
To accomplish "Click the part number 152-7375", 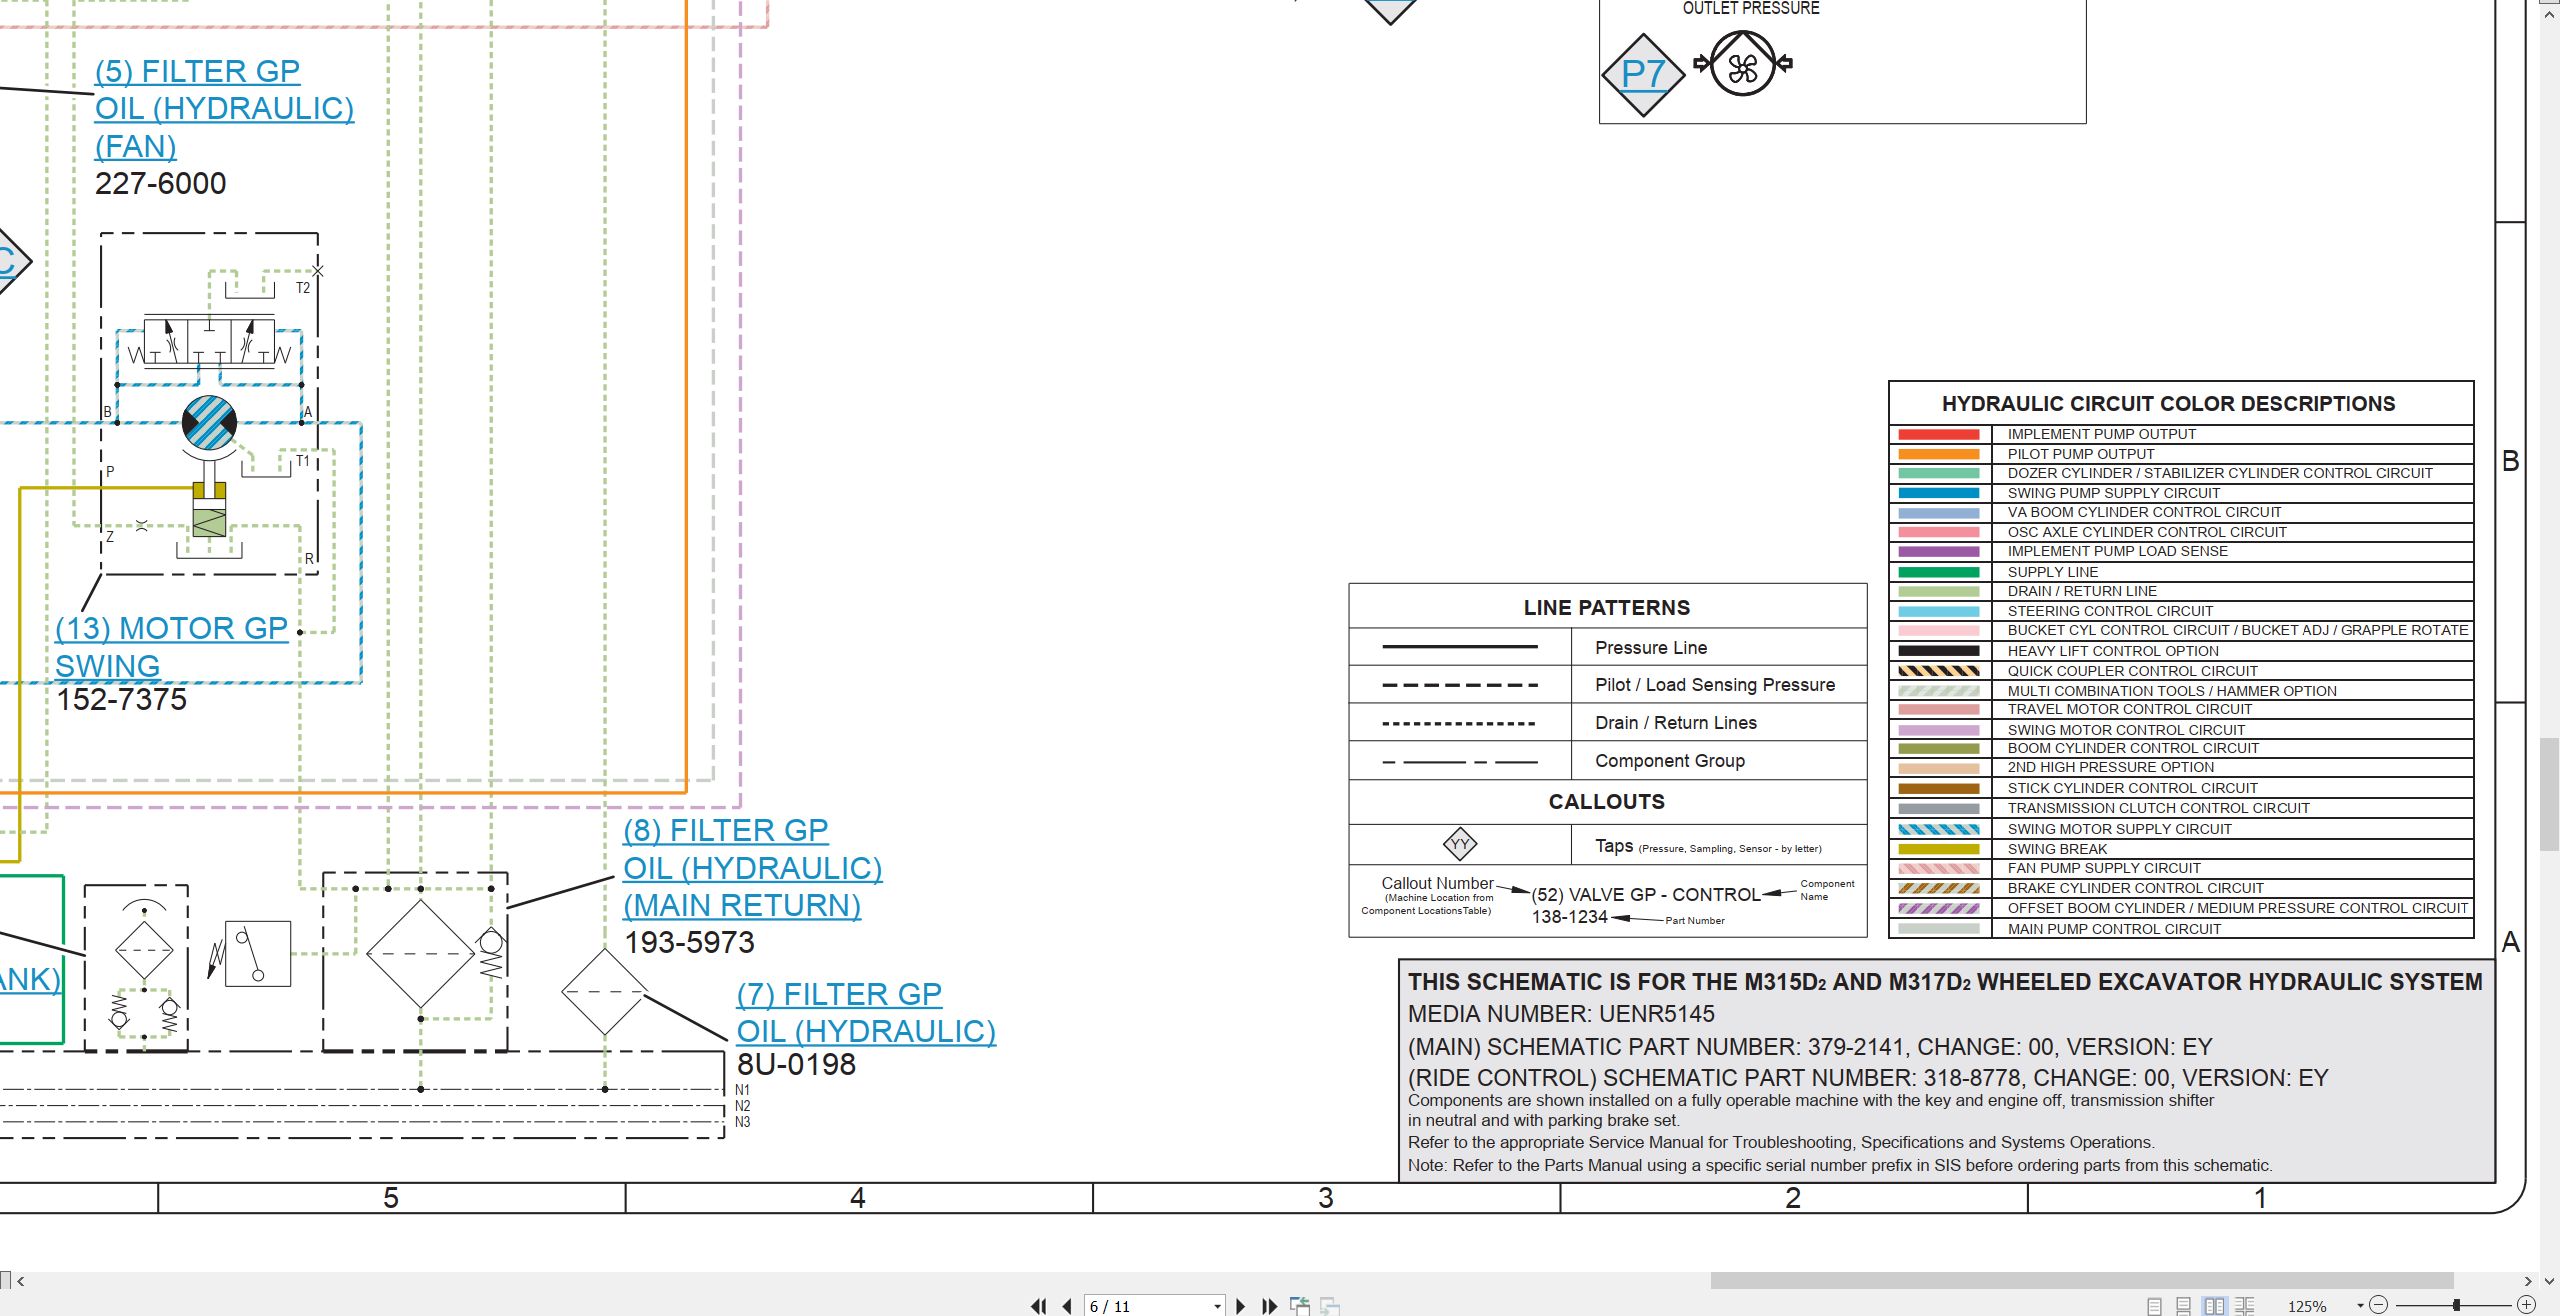I will pyautogui.click(x=121, y=700).
